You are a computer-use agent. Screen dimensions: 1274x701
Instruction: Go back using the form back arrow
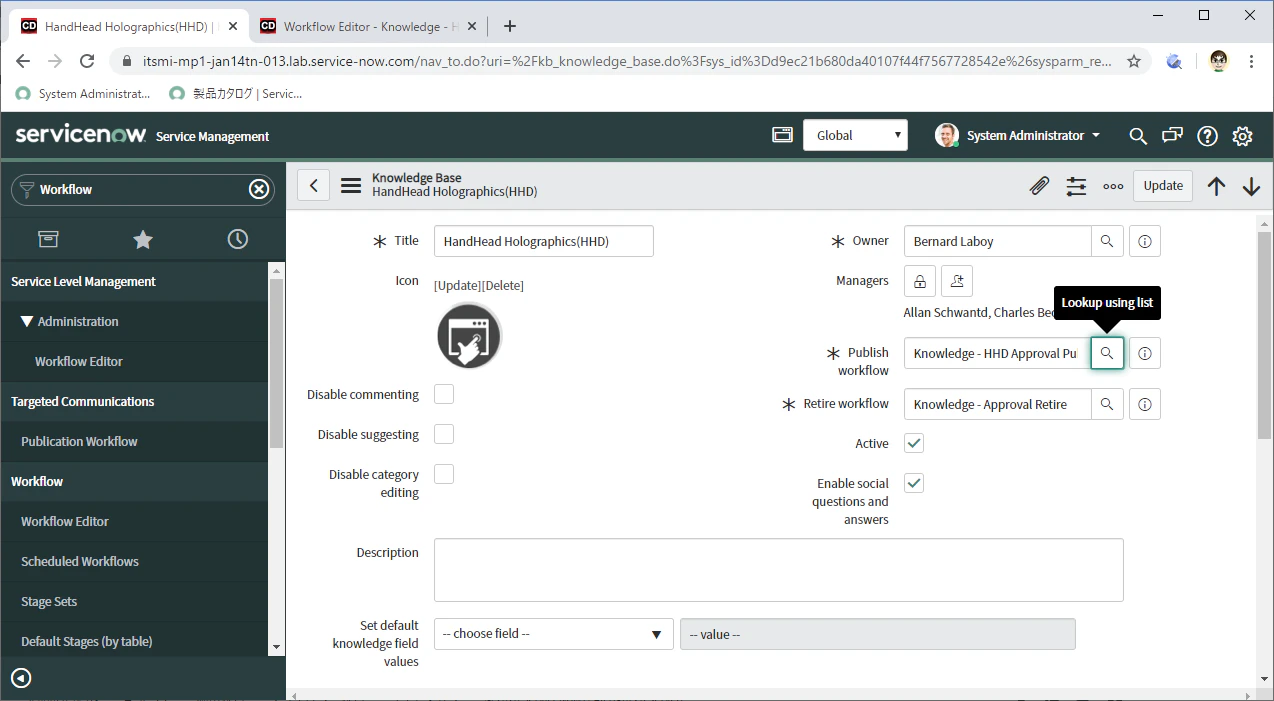314,185
